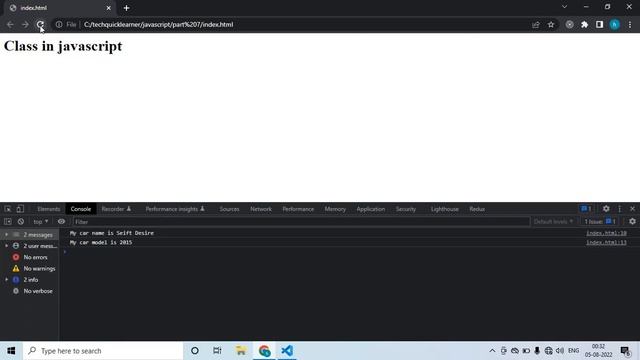Open Task View on taskbar

(217, 351)
